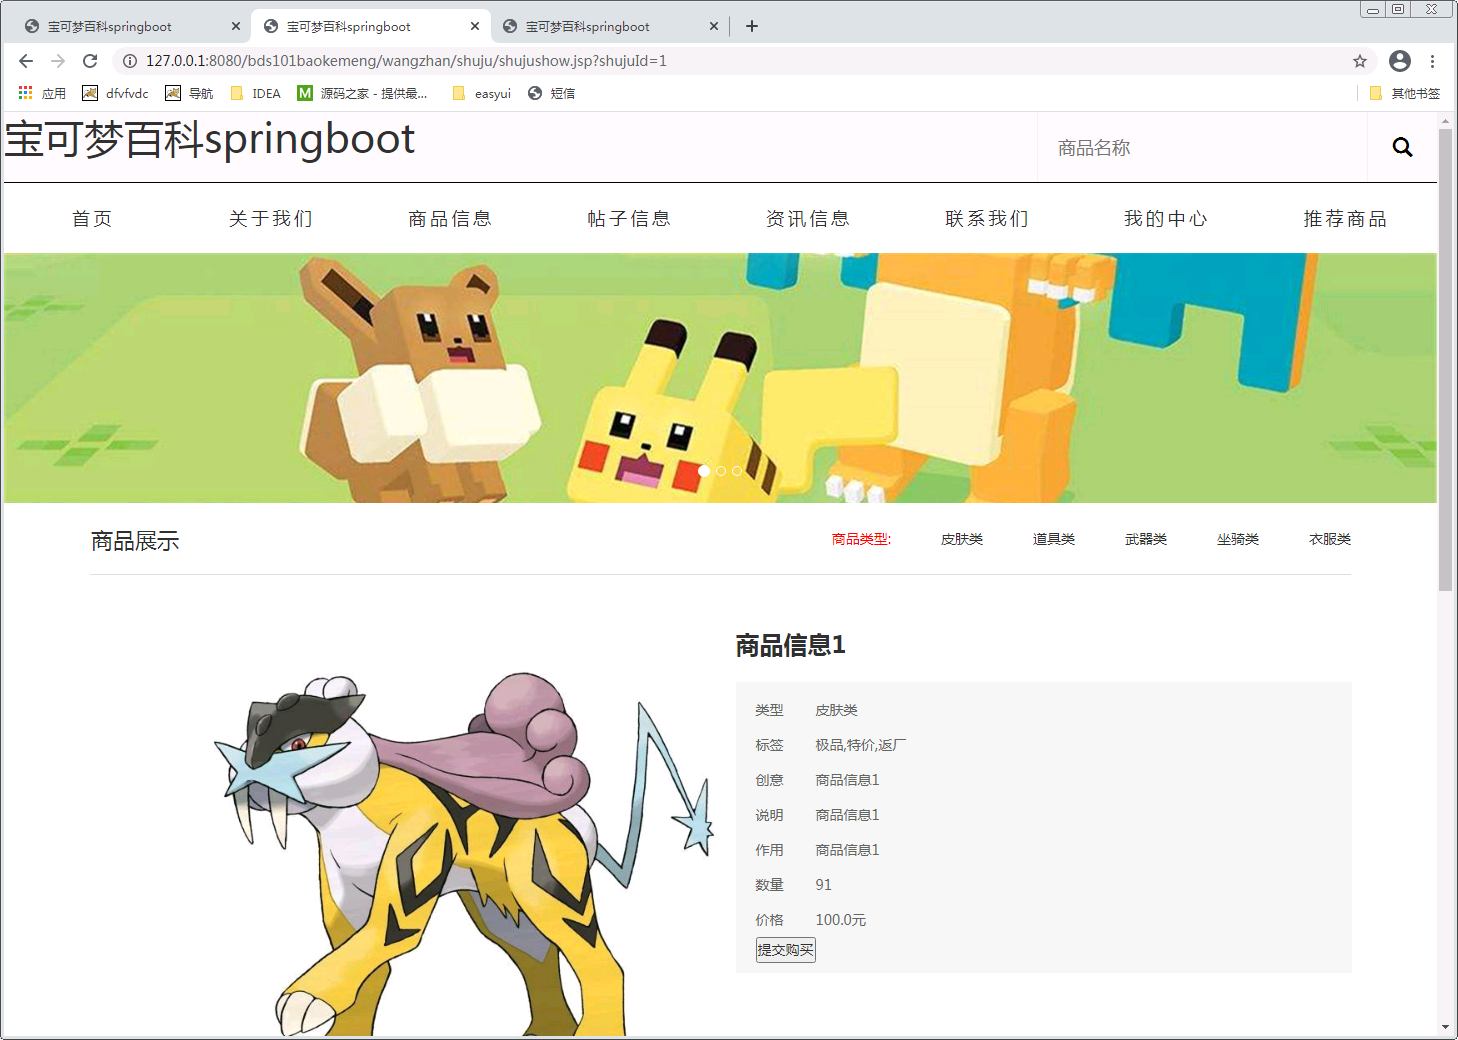Click the page vertical scrollbar thumb
This screenshot has height=1040, width=1458.
1445,360
